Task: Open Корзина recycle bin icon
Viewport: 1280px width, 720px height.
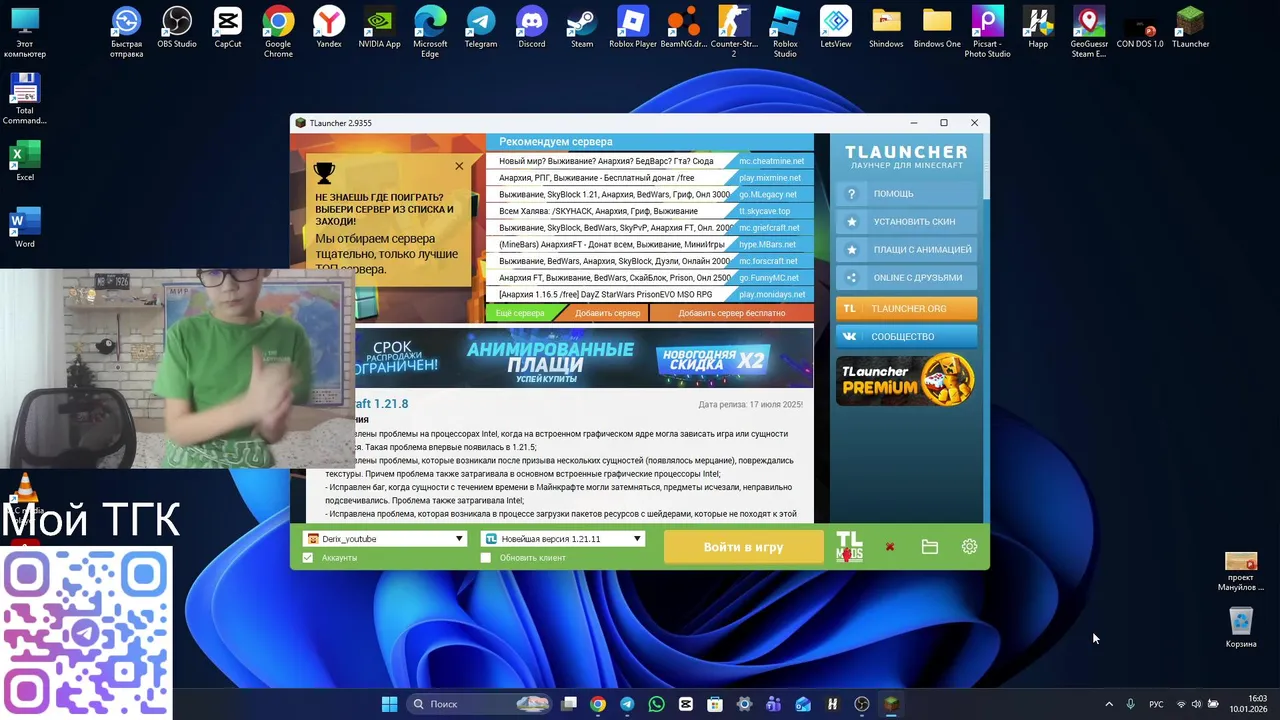Action: coord(1241,628)
